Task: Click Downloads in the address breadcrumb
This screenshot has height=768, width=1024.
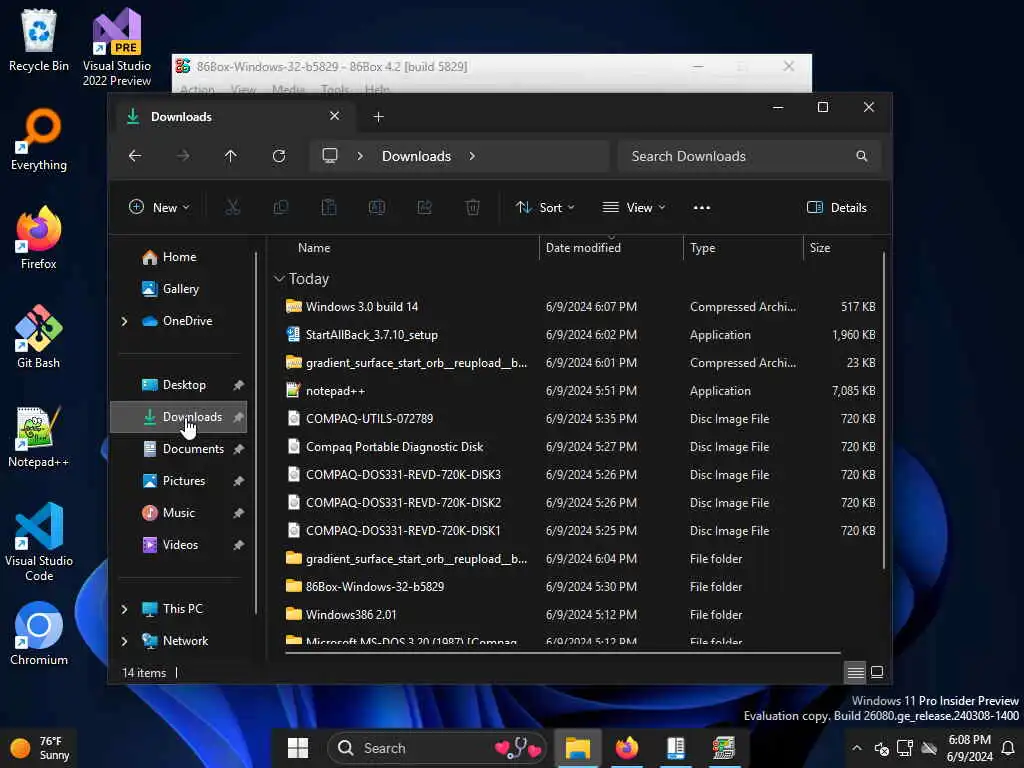Action: 416,156
